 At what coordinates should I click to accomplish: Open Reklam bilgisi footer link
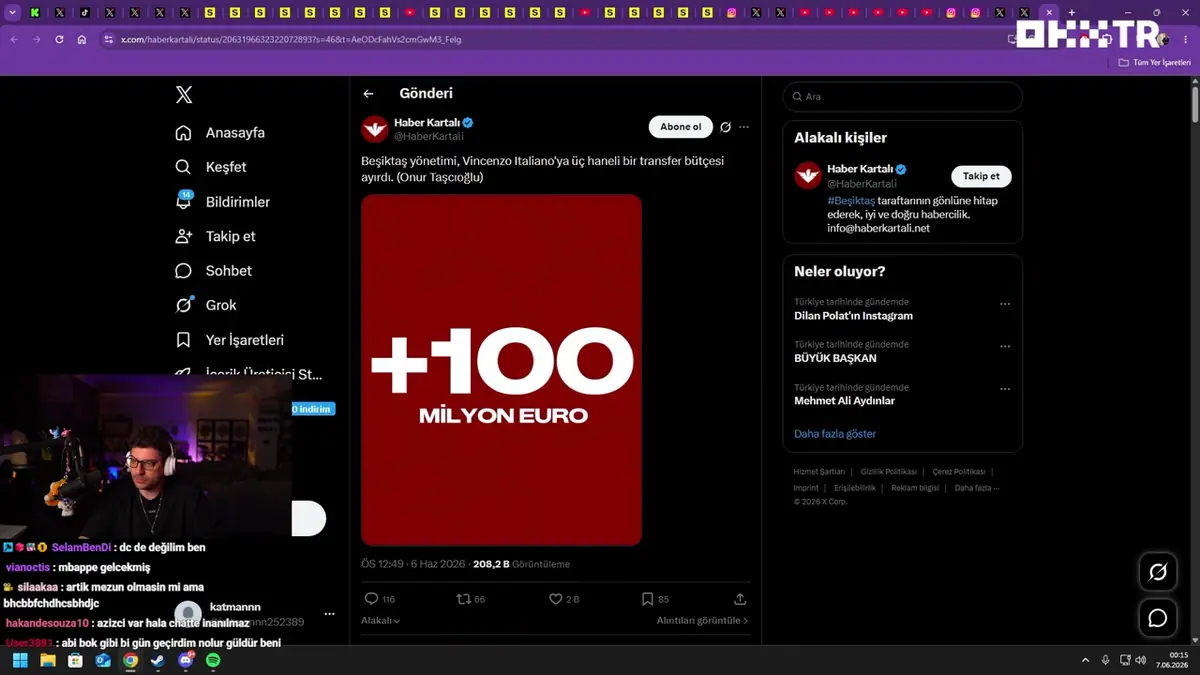915,488
